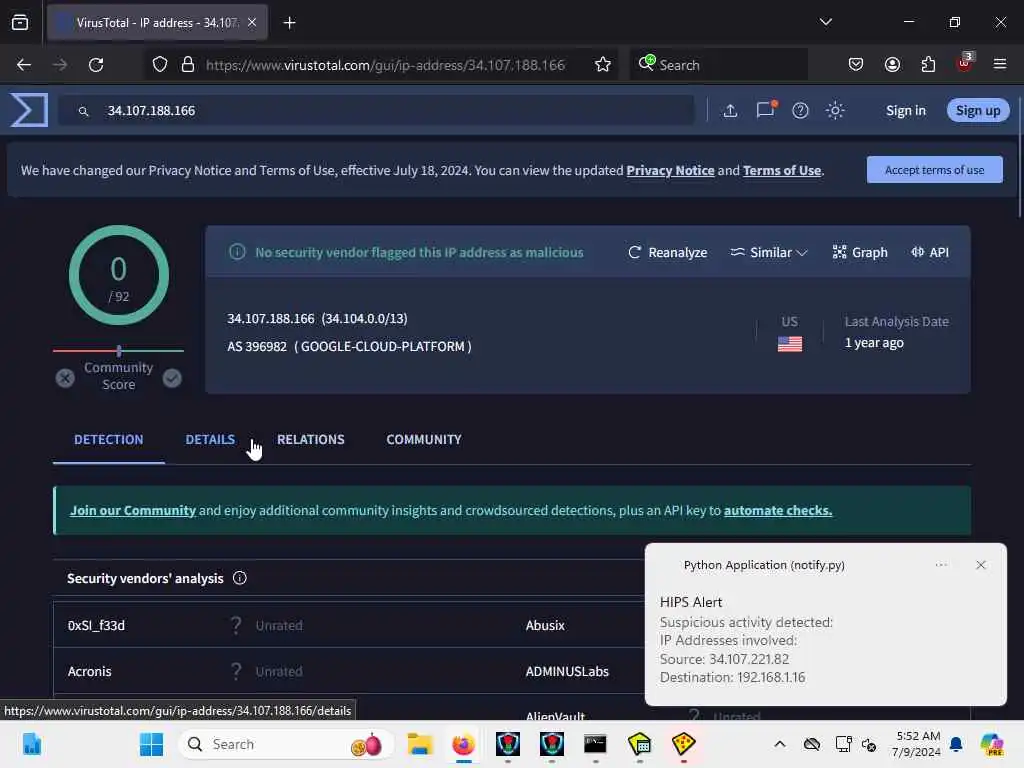
Task: Click the tracking protection shield icon
Action: coord(159,65)
